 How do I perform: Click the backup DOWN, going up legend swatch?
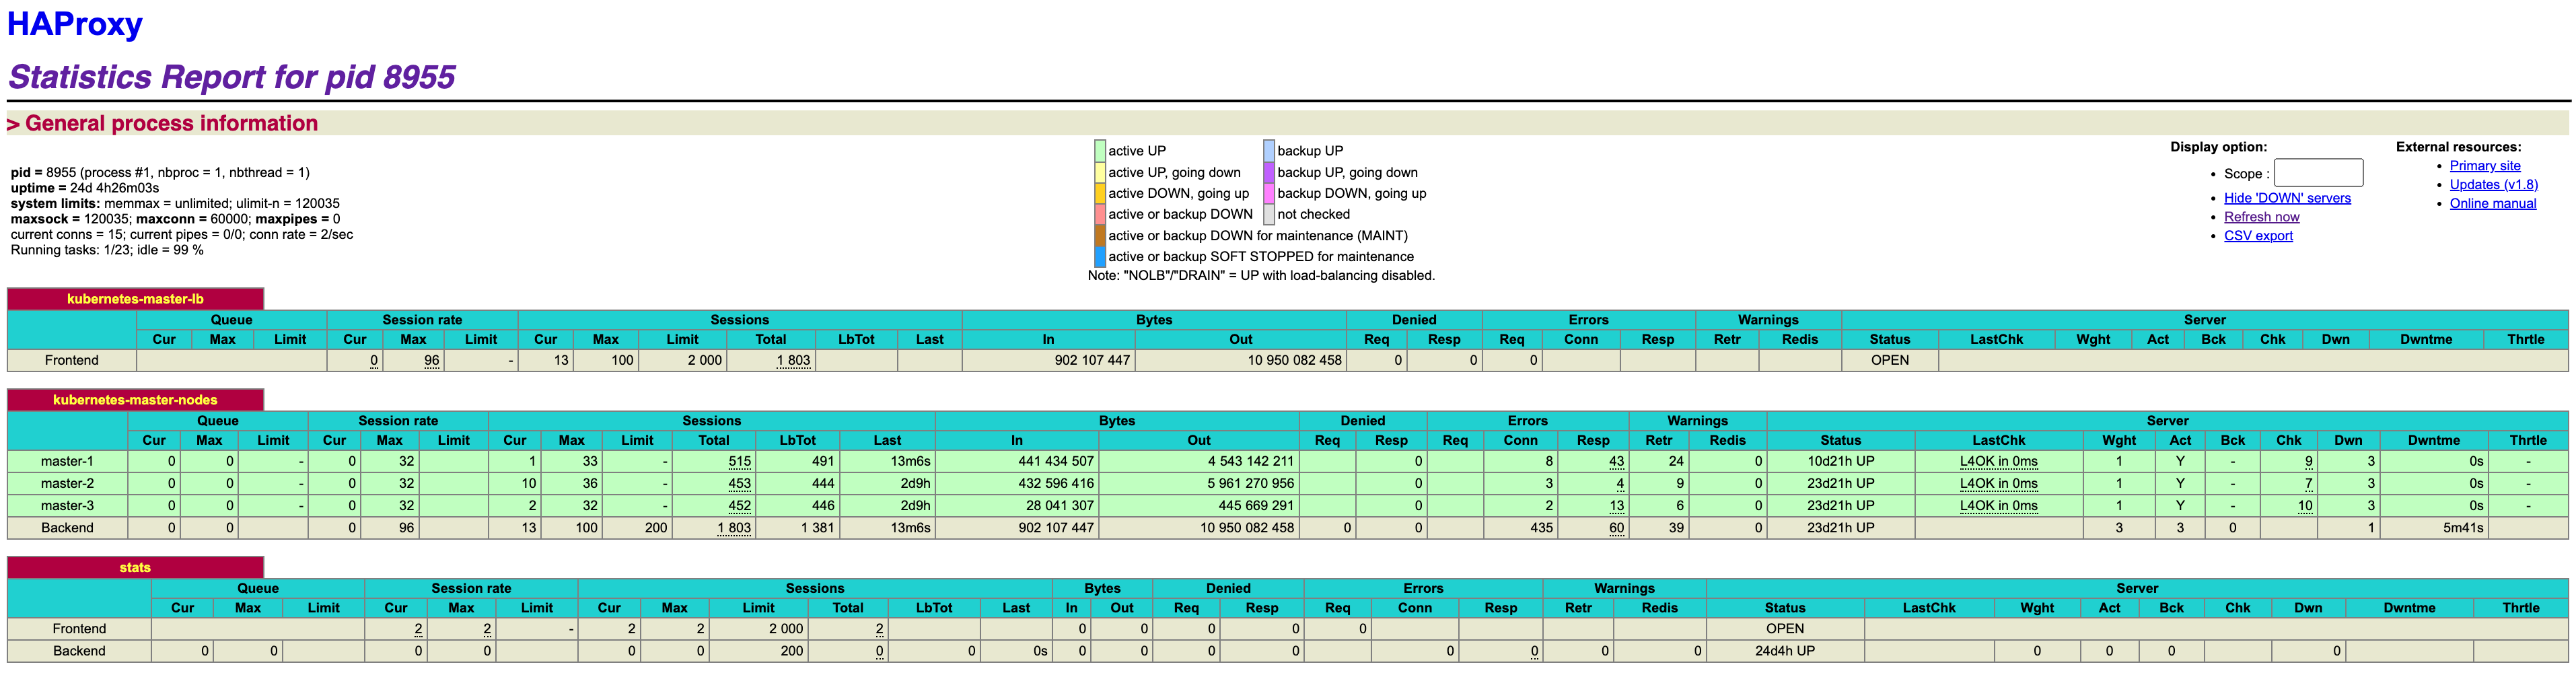click(x=1269, y=193)
